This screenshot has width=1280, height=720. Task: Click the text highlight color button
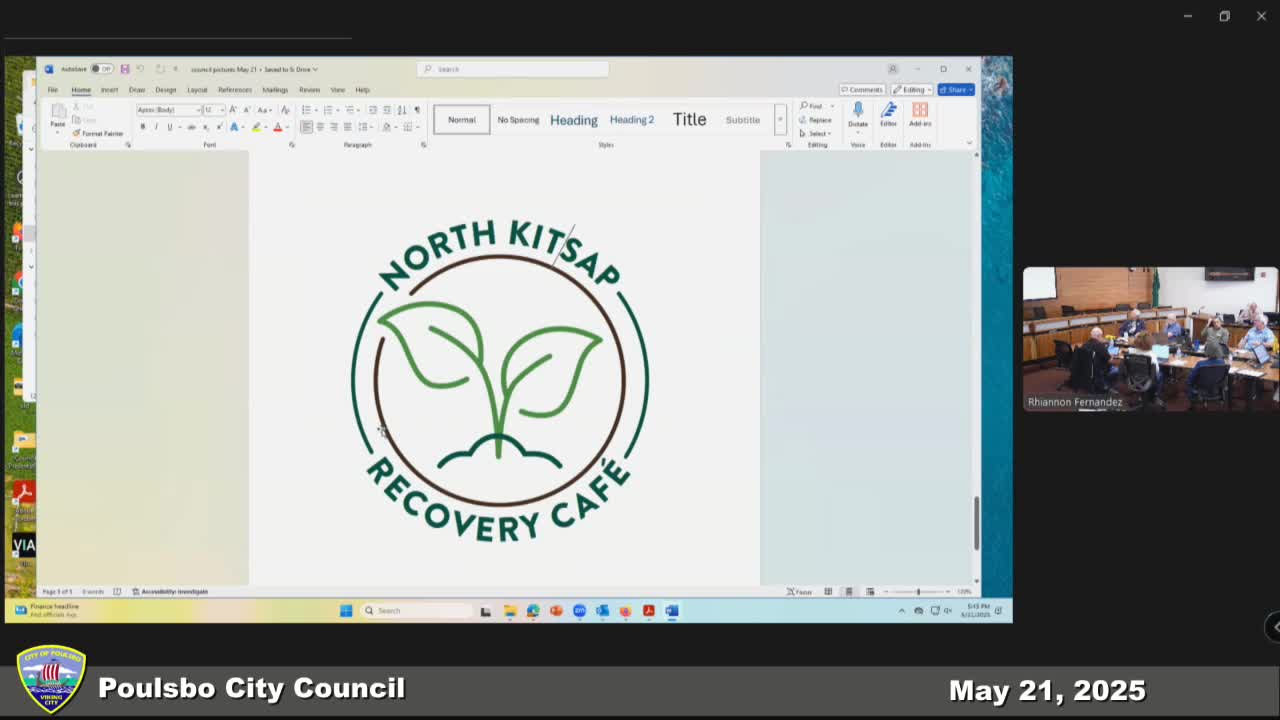[256, 126]
